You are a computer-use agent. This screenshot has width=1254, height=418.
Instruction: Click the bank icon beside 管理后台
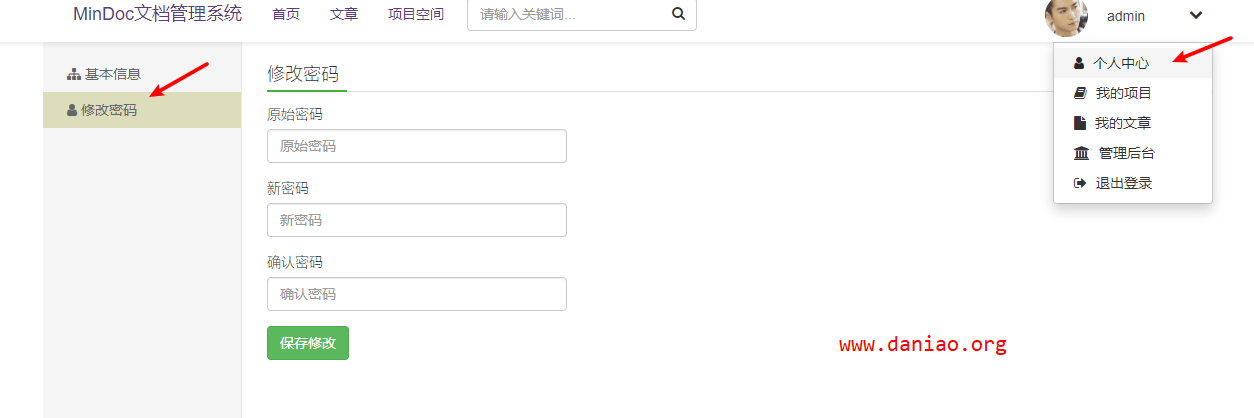[x=1081, y=153]
